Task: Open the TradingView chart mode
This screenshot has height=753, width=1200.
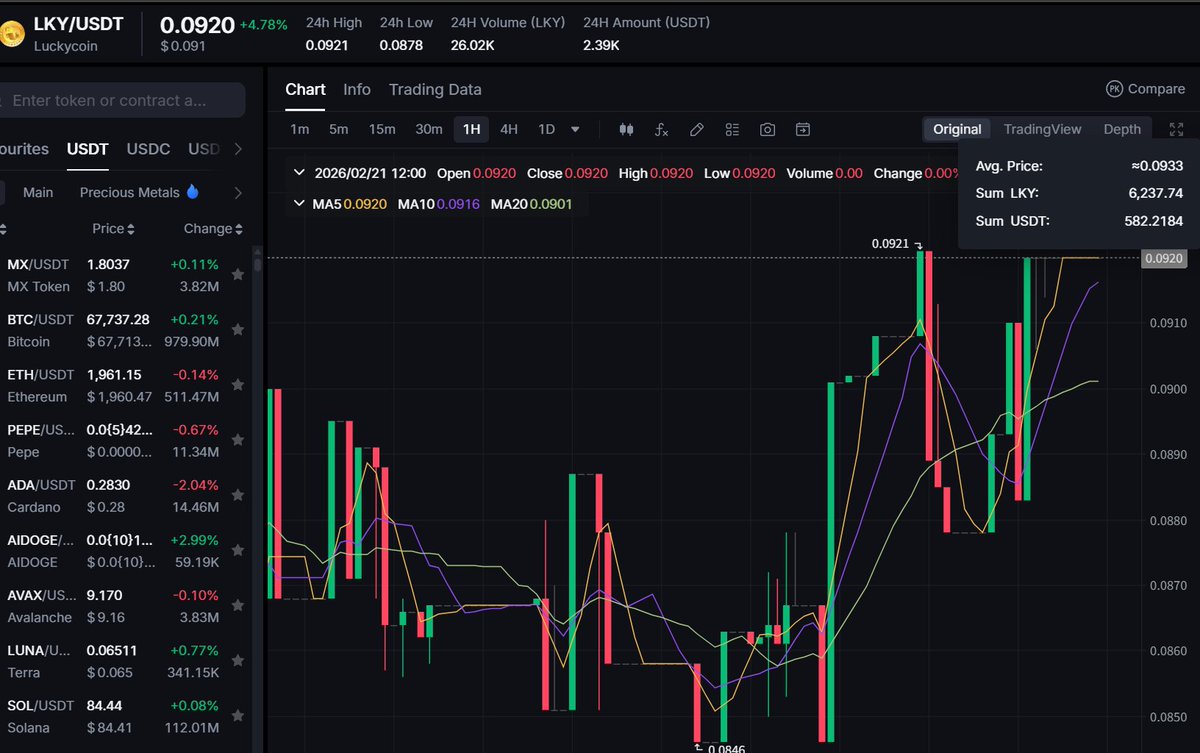Action: click(x=1042, y=129)
